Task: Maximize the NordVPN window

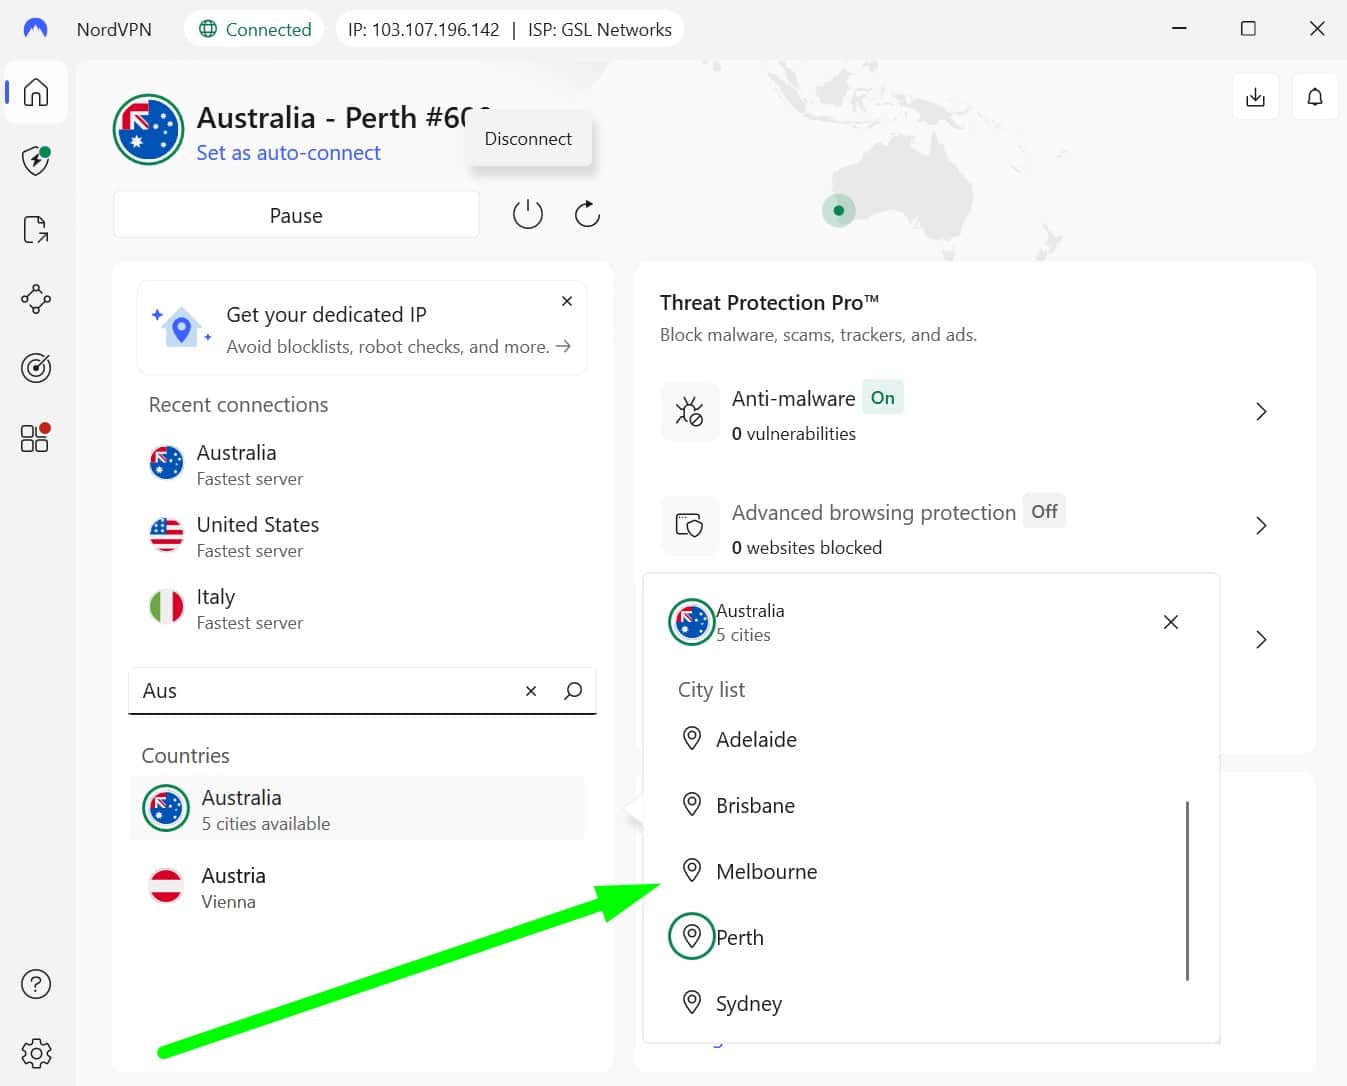Action: [1248, 29]
